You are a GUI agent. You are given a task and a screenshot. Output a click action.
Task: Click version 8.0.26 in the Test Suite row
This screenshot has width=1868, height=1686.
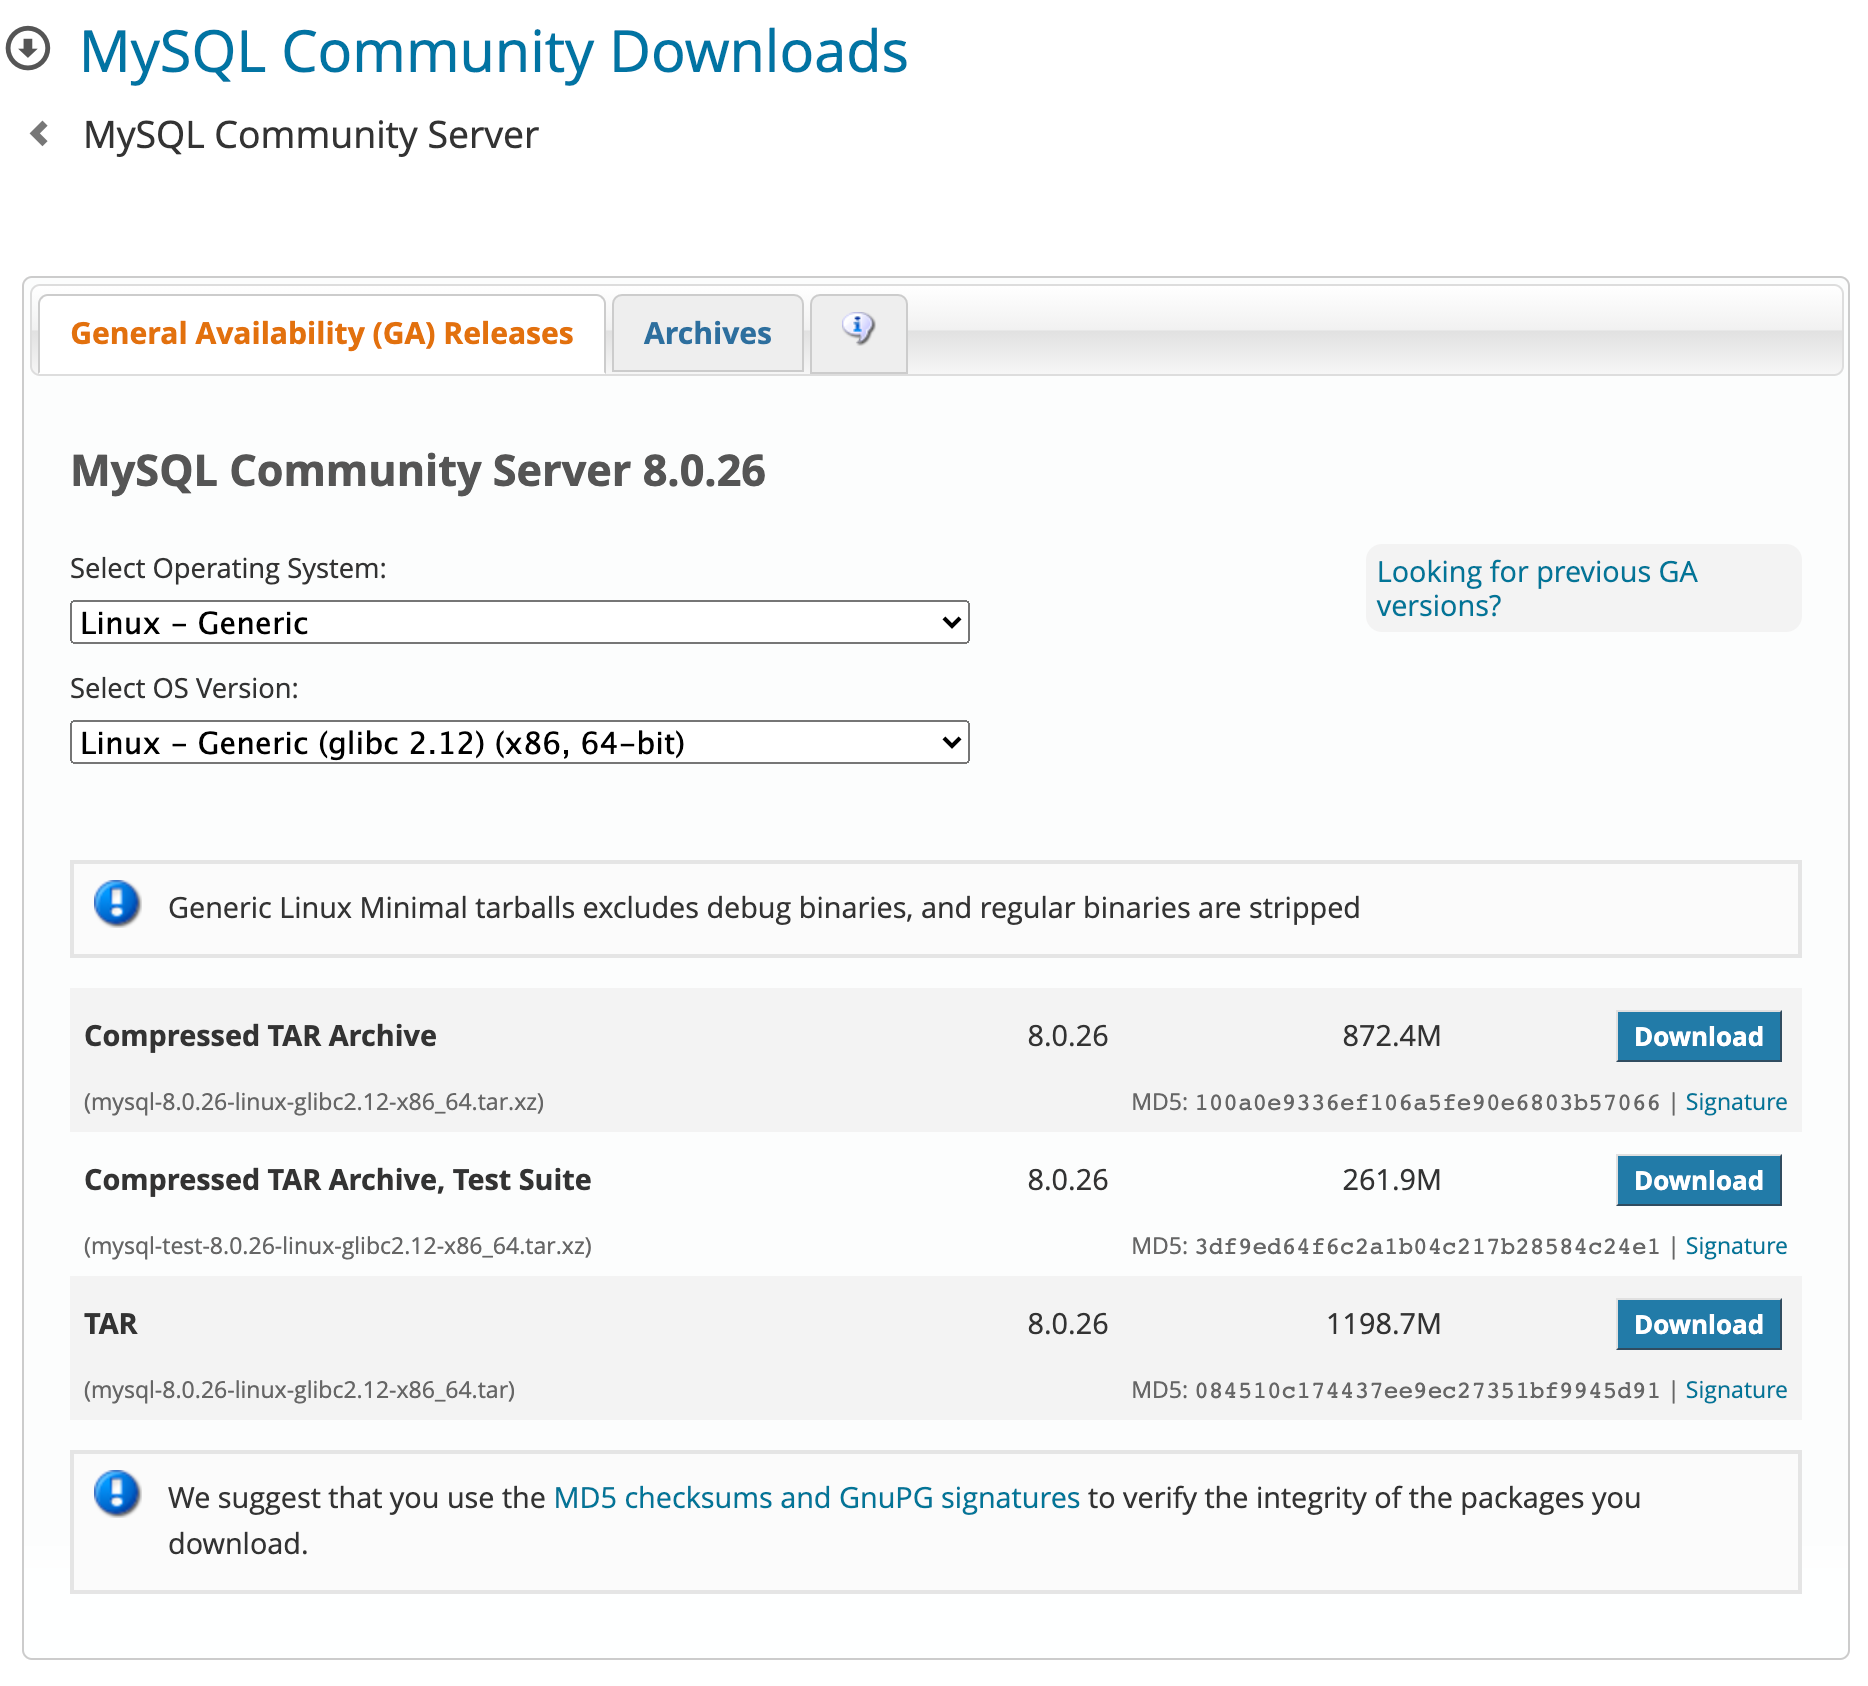pyautogui.click(x=1067, y=1180)
